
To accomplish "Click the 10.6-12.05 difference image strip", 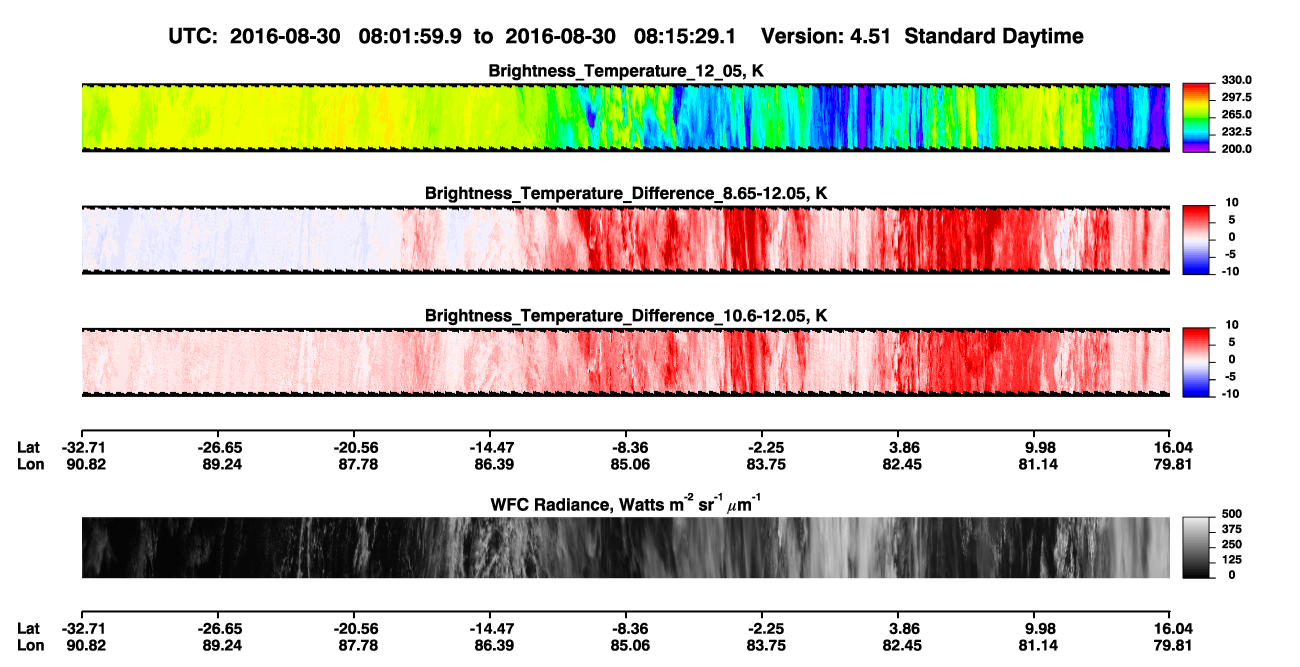I will [625, 362].
